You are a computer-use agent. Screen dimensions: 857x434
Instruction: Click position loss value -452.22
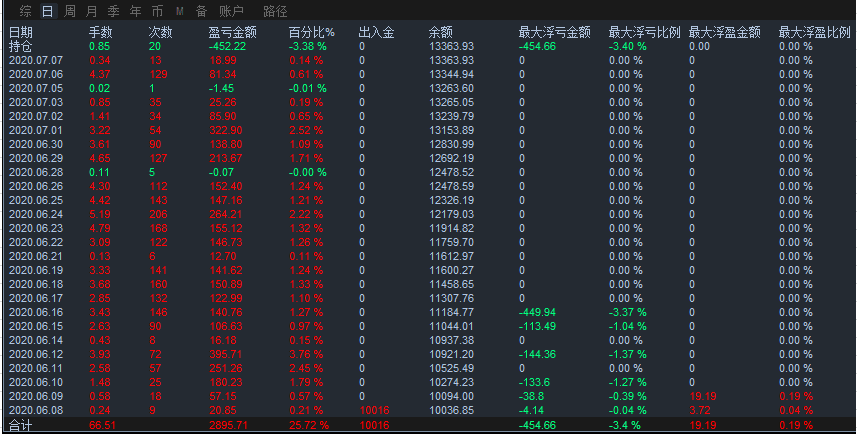tap(227, 46)
